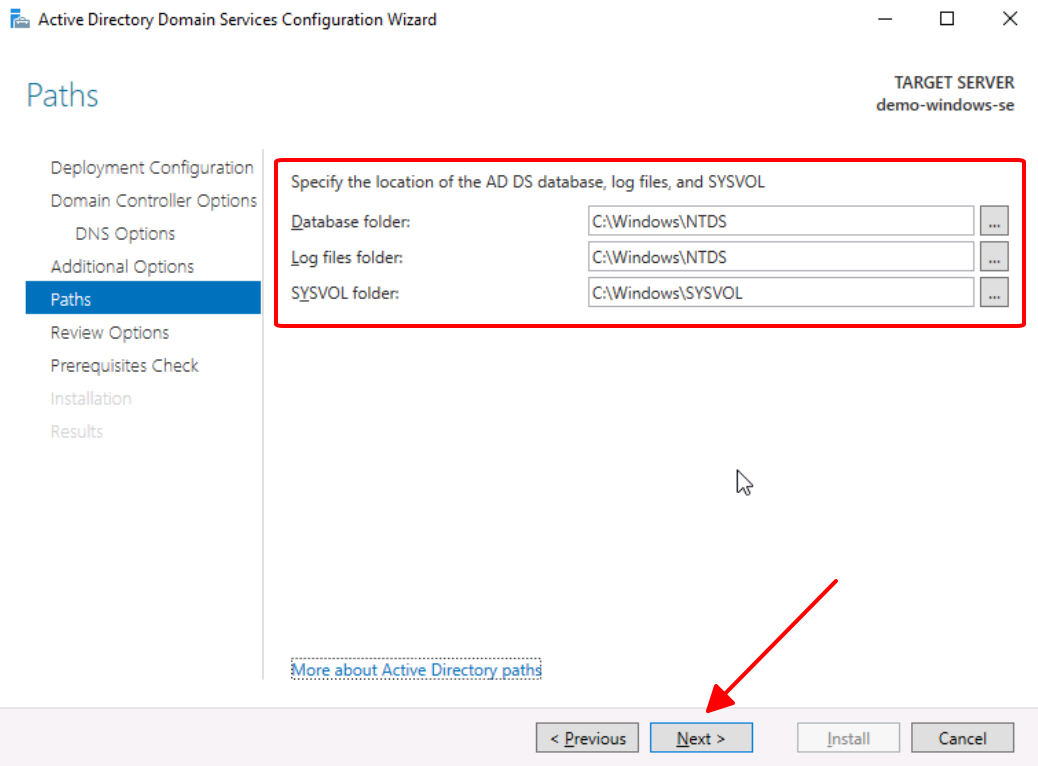Go back with the Previous button
The height and width of the screenshot is (766, 1038).
[587, 739]
